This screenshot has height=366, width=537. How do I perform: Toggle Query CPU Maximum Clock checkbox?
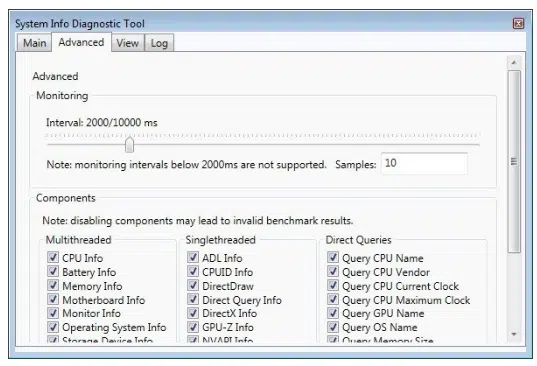coord(333,299)
